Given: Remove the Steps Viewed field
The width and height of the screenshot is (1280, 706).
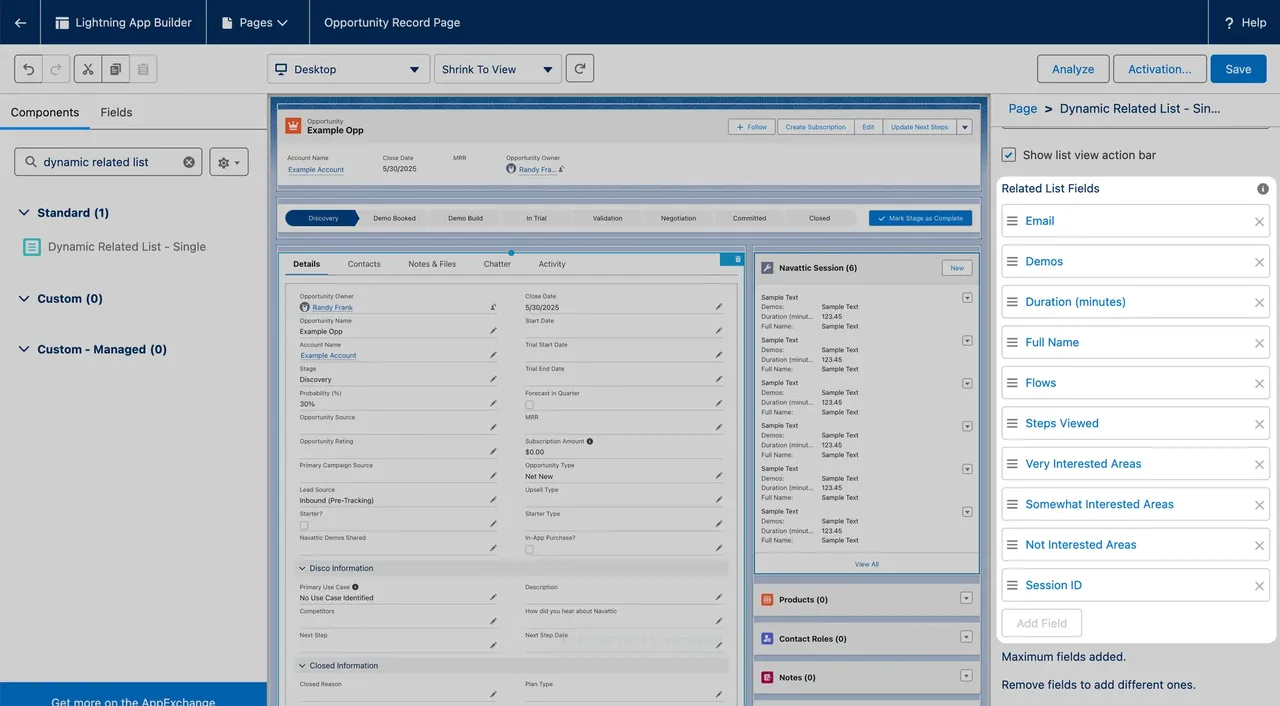Looking at the screenshot, I should click(1259, 424).
